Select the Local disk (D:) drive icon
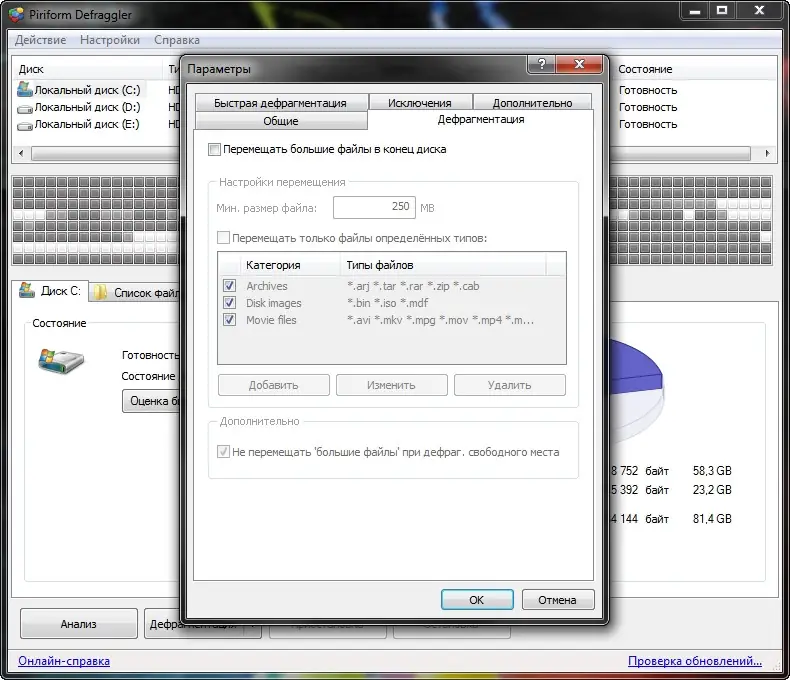 tap(25, 108)
